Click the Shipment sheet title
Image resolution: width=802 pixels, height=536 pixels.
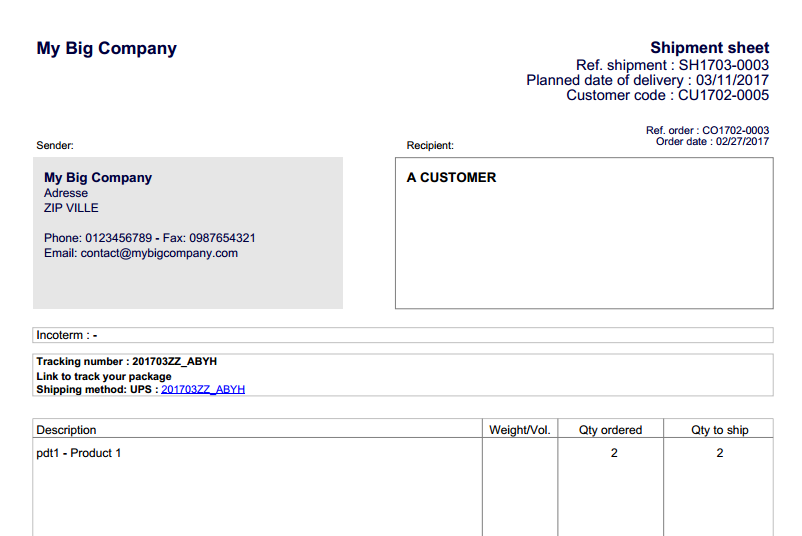click(x=709, y=48)
